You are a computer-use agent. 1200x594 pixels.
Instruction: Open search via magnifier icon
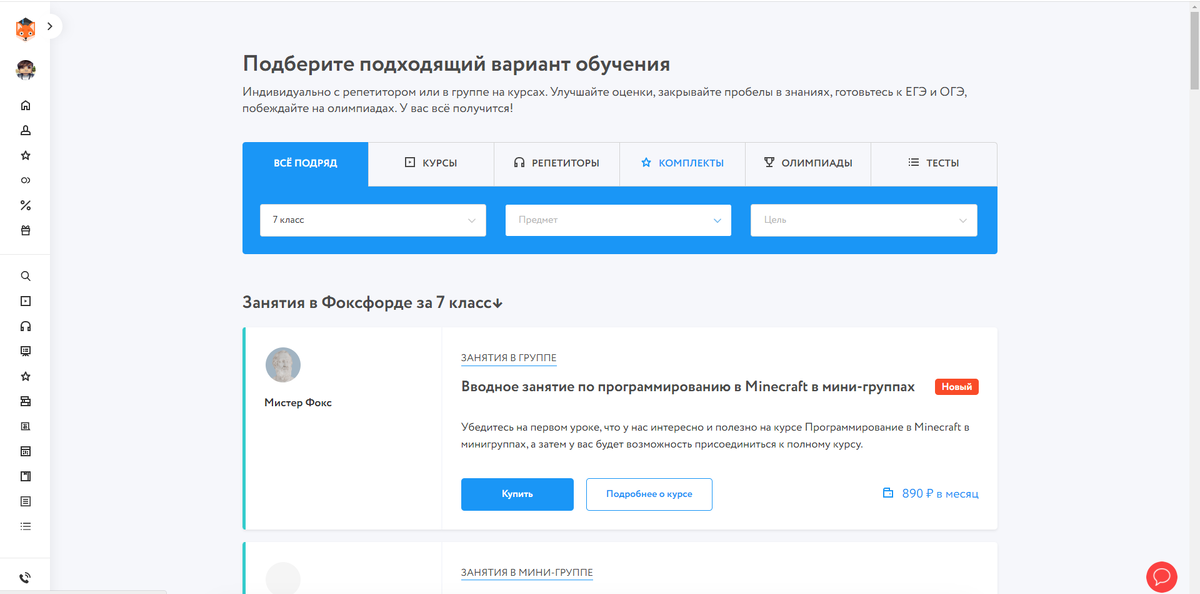pyautogui.click(x=26, y=276)
